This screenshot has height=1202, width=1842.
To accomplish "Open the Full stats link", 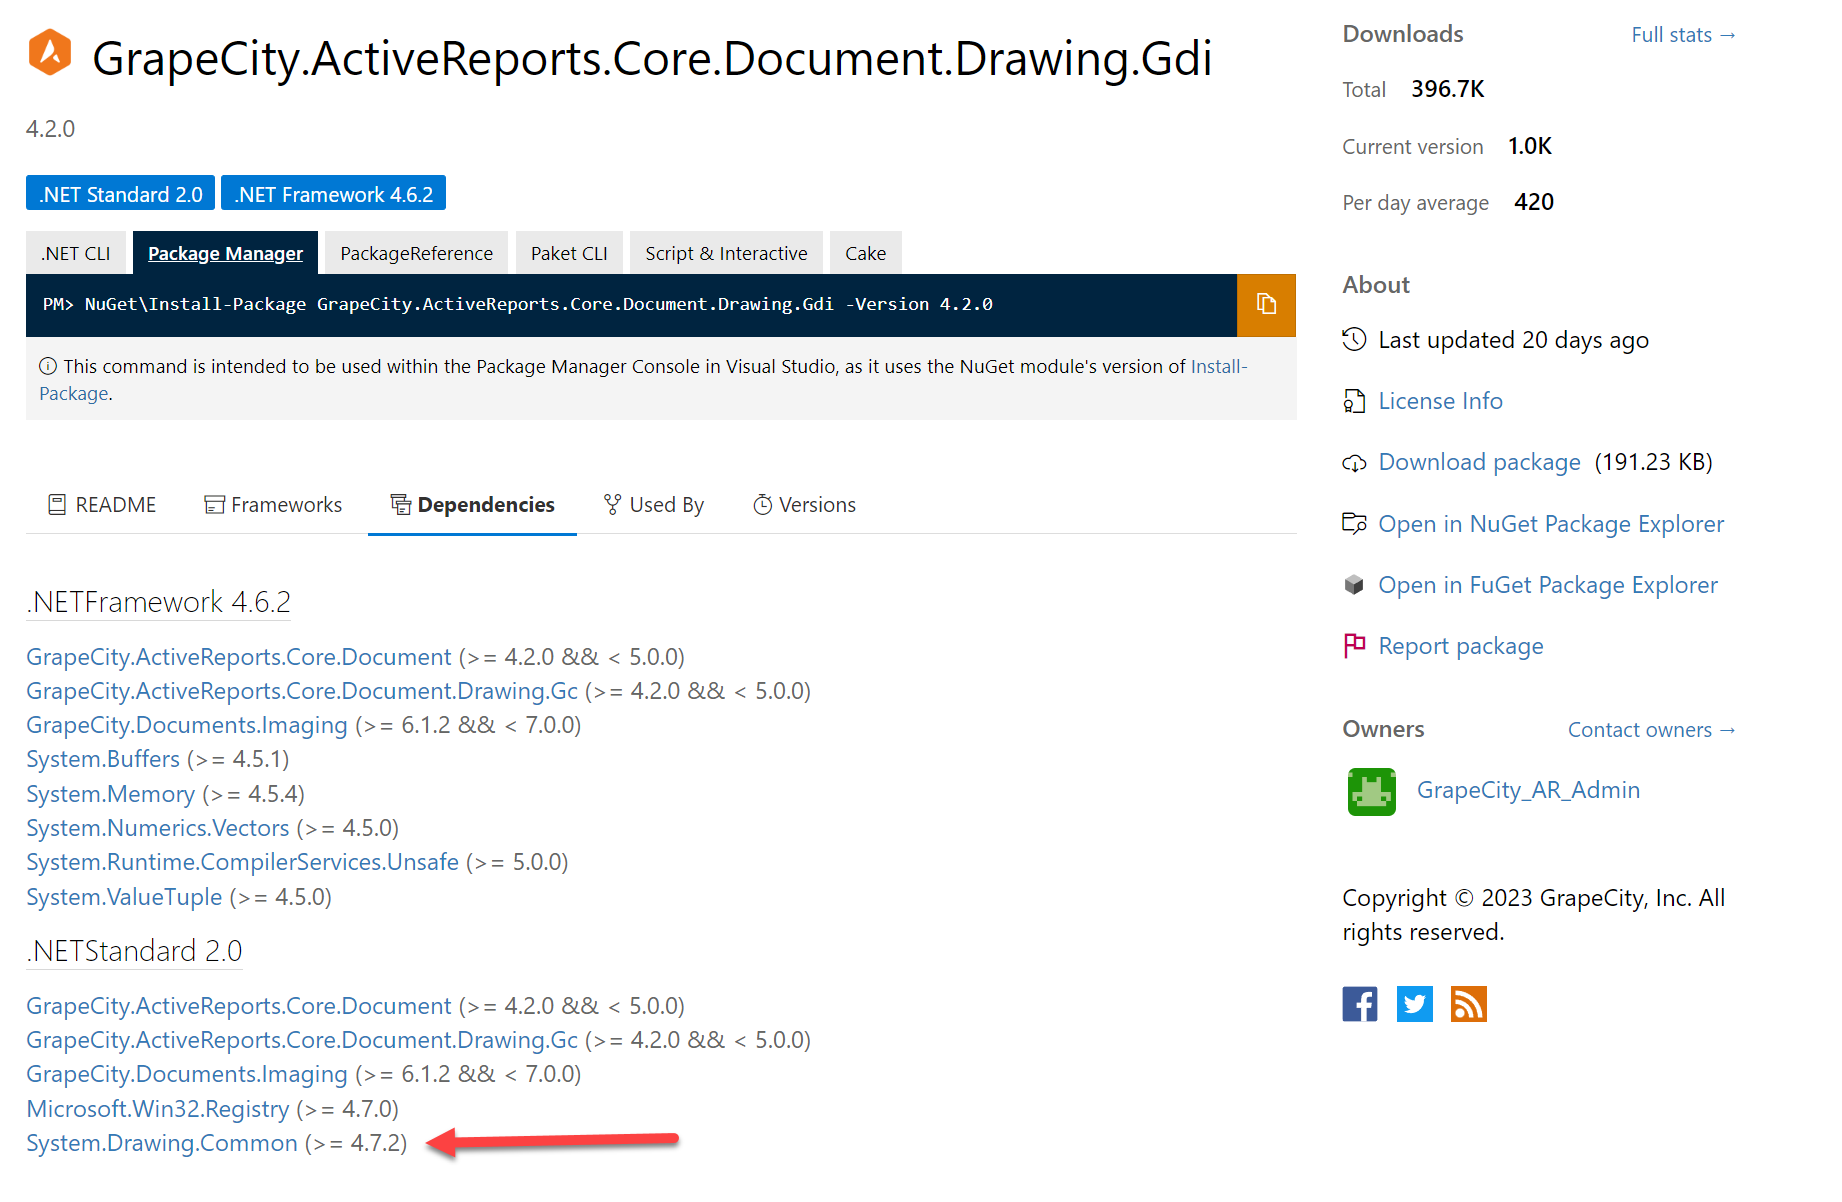I will coord(1683,35).
